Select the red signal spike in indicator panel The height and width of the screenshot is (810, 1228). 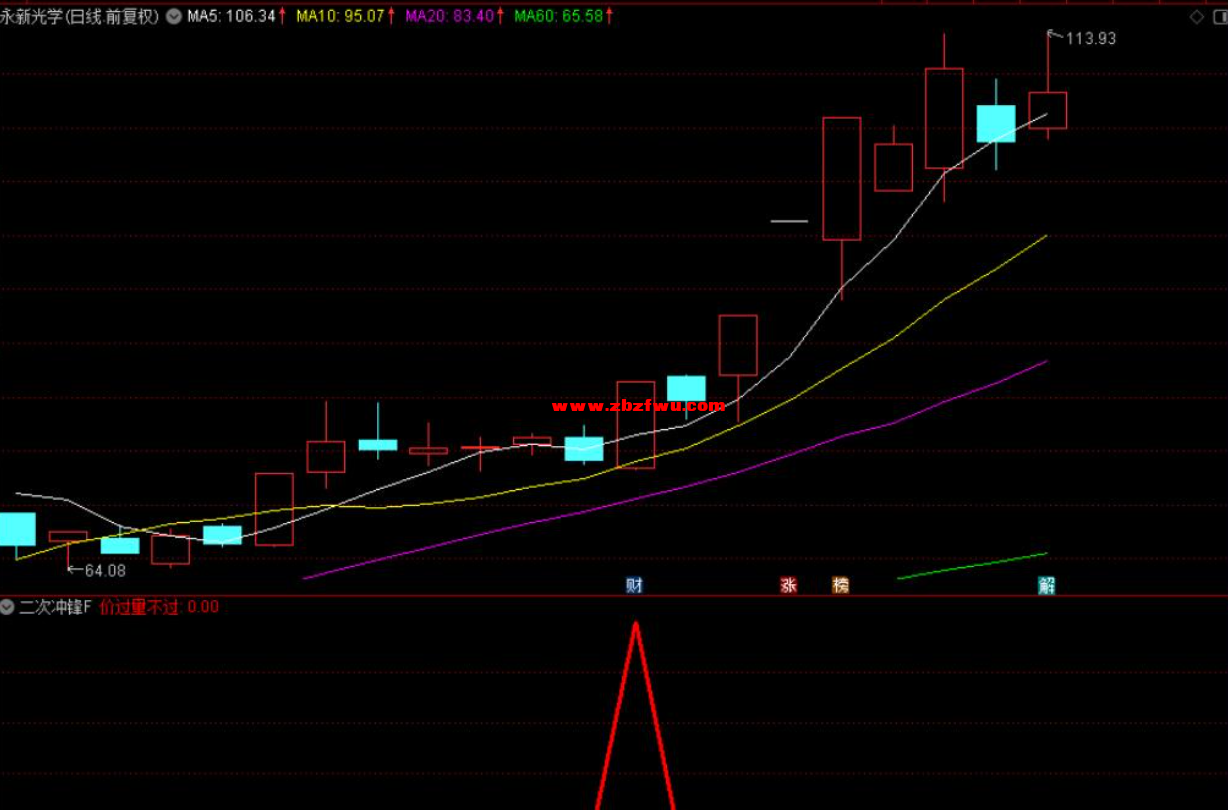635,714
